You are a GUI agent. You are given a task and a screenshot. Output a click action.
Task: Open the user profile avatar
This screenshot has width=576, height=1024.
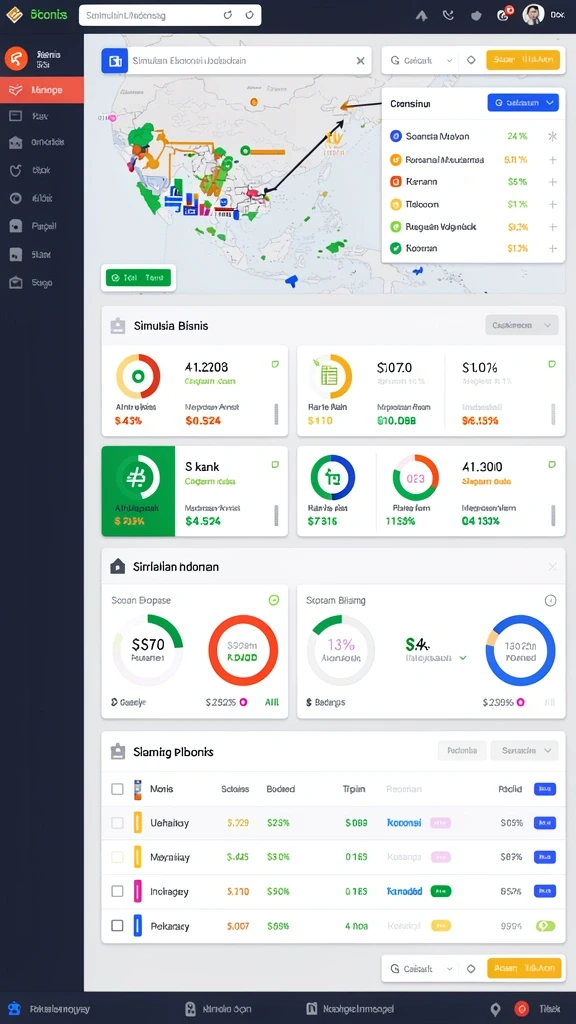pyautogui.click(x=534, y=14)
